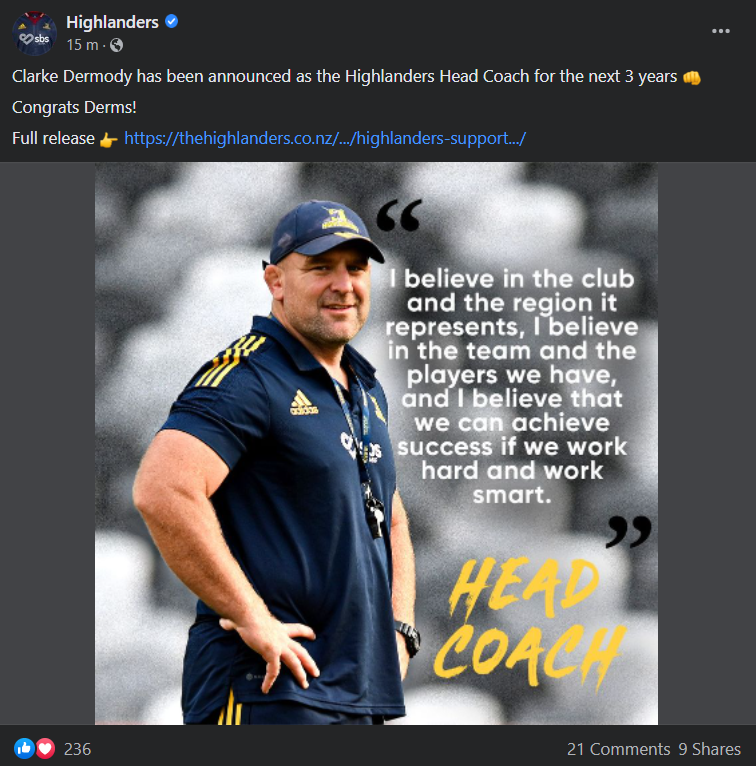Image resolution: width=756 pixels, height=766 pixels.
Task: Click the "Congrats Derms!" post text
Action: pyautogui.click(x=74, y=107)
